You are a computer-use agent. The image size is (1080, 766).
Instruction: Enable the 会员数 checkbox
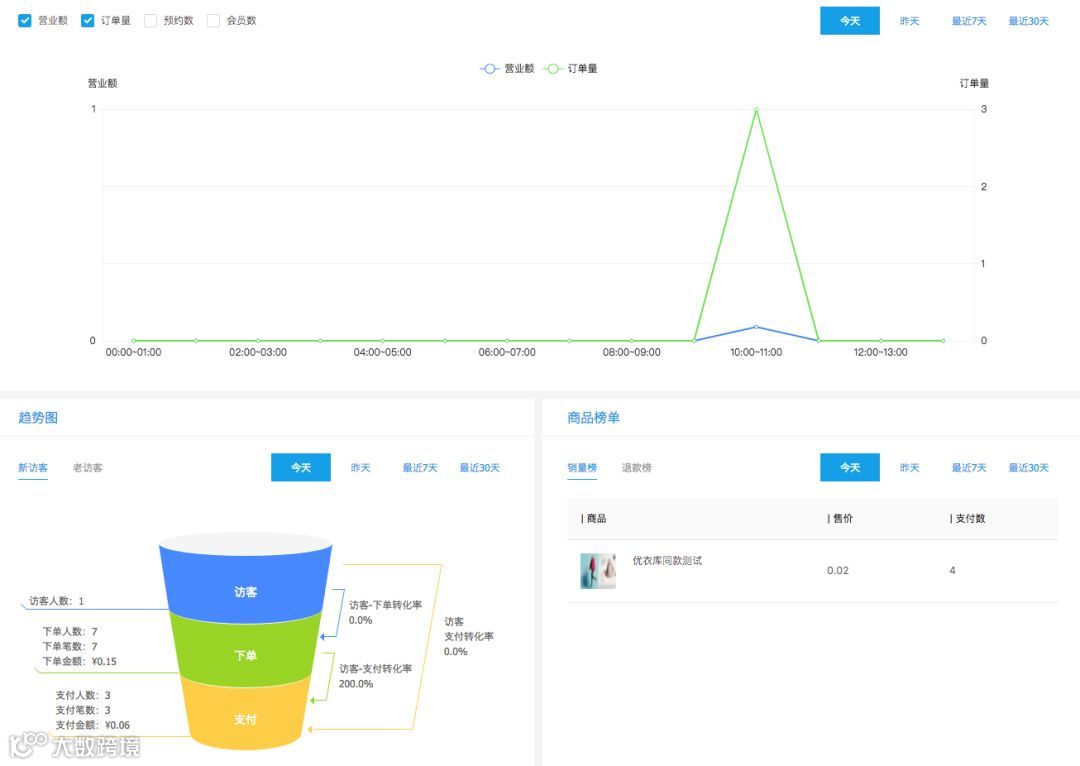[x=214, y=21]
